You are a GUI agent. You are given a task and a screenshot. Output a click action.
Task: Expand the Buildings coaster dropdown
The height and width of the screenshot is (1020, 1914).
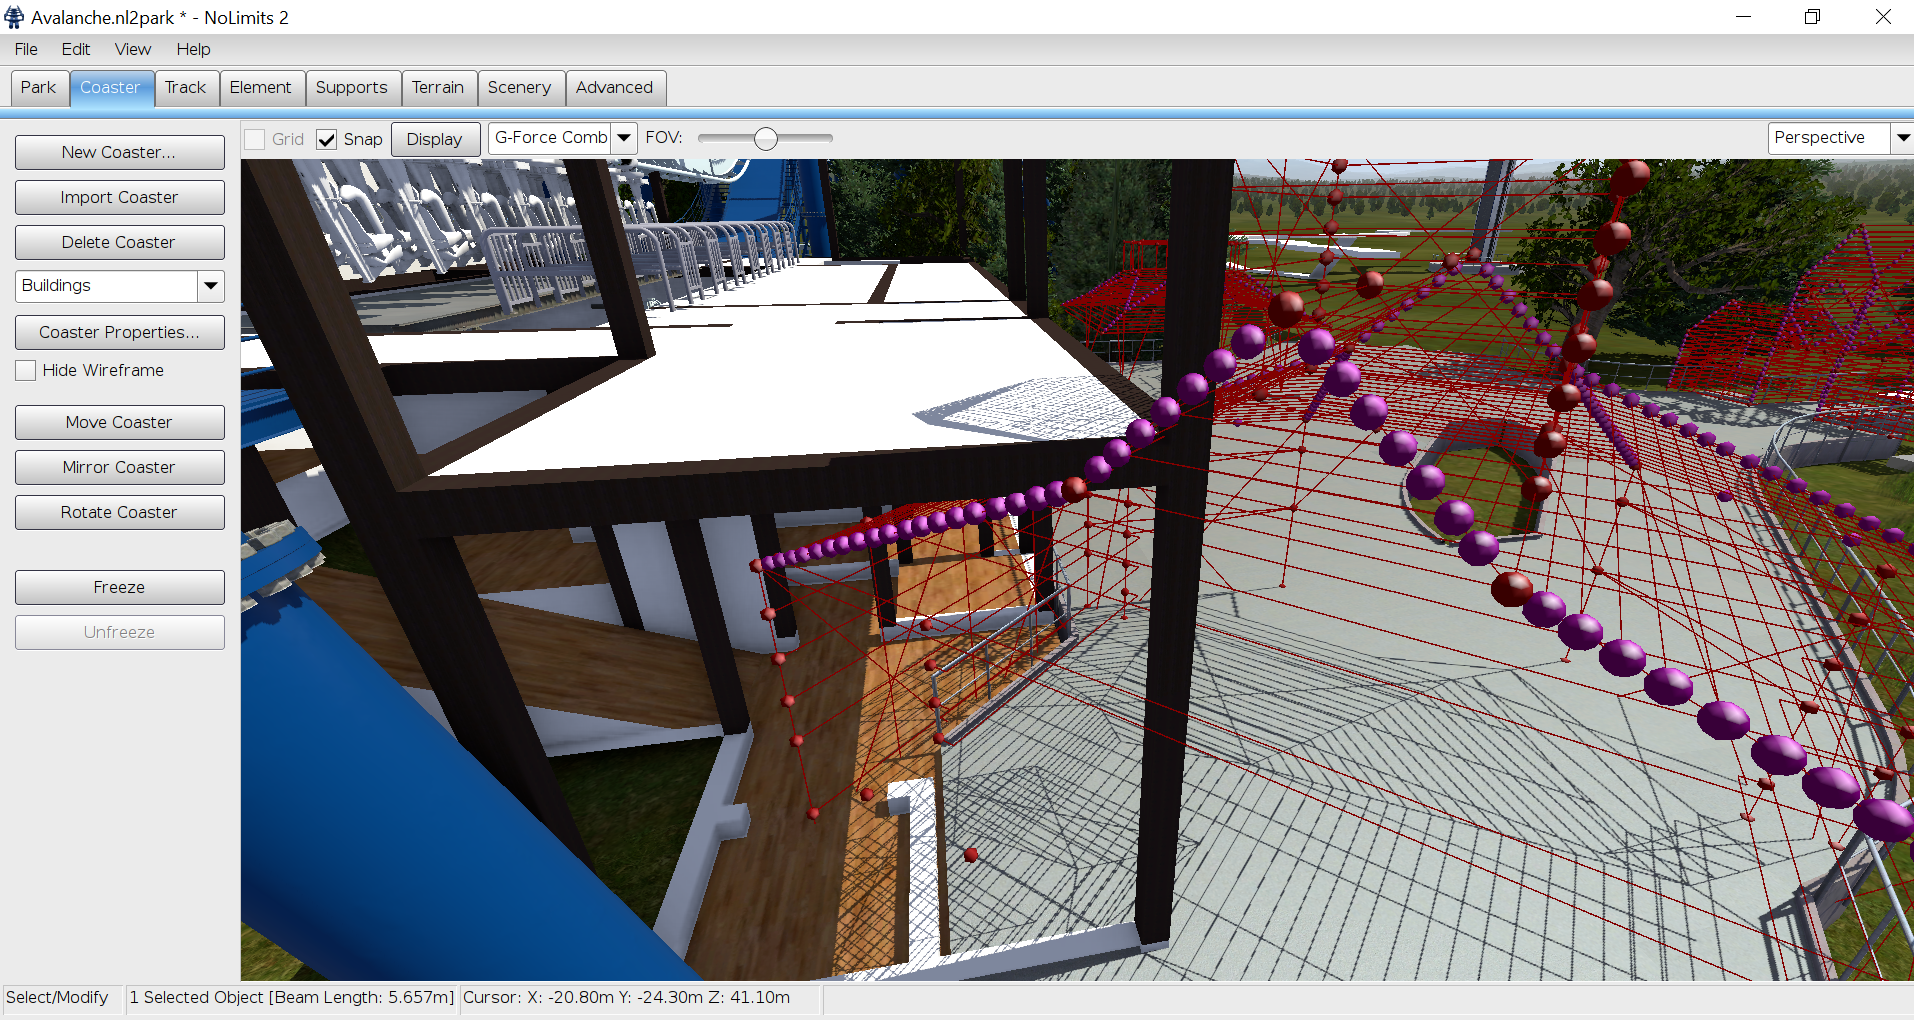click(x=210, y=286)
